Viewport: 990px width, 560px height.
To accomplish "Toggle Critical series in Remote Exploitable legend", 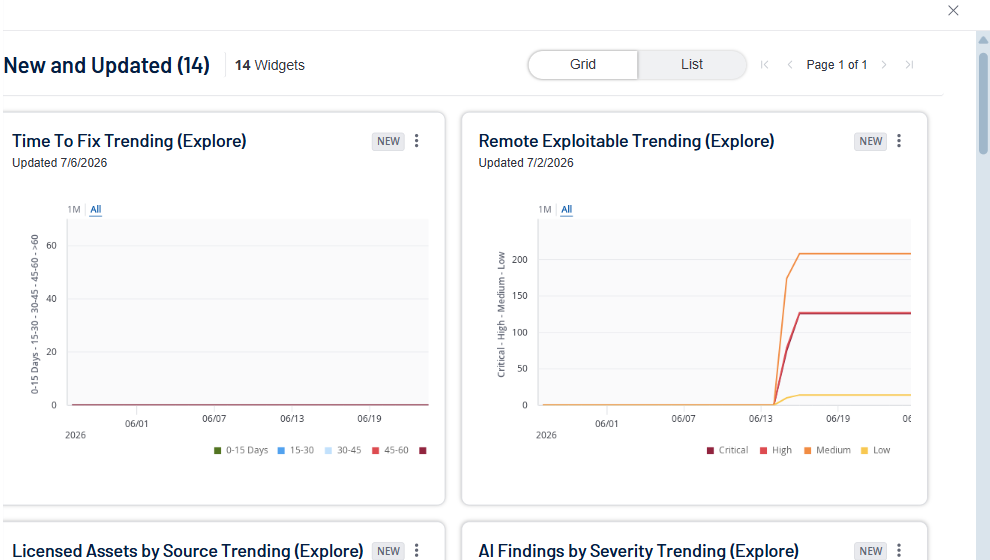I will pyautogui.click(x=727, y=450).
